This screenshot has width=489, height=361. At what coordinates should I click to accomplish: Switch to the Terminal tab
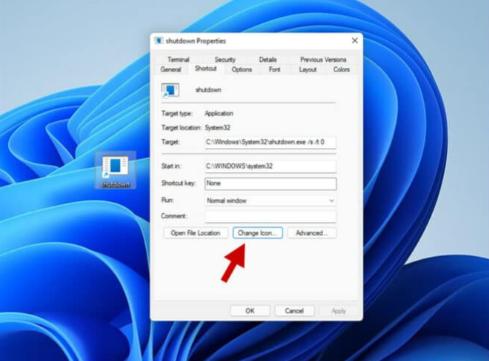click(x=178, y=60)
